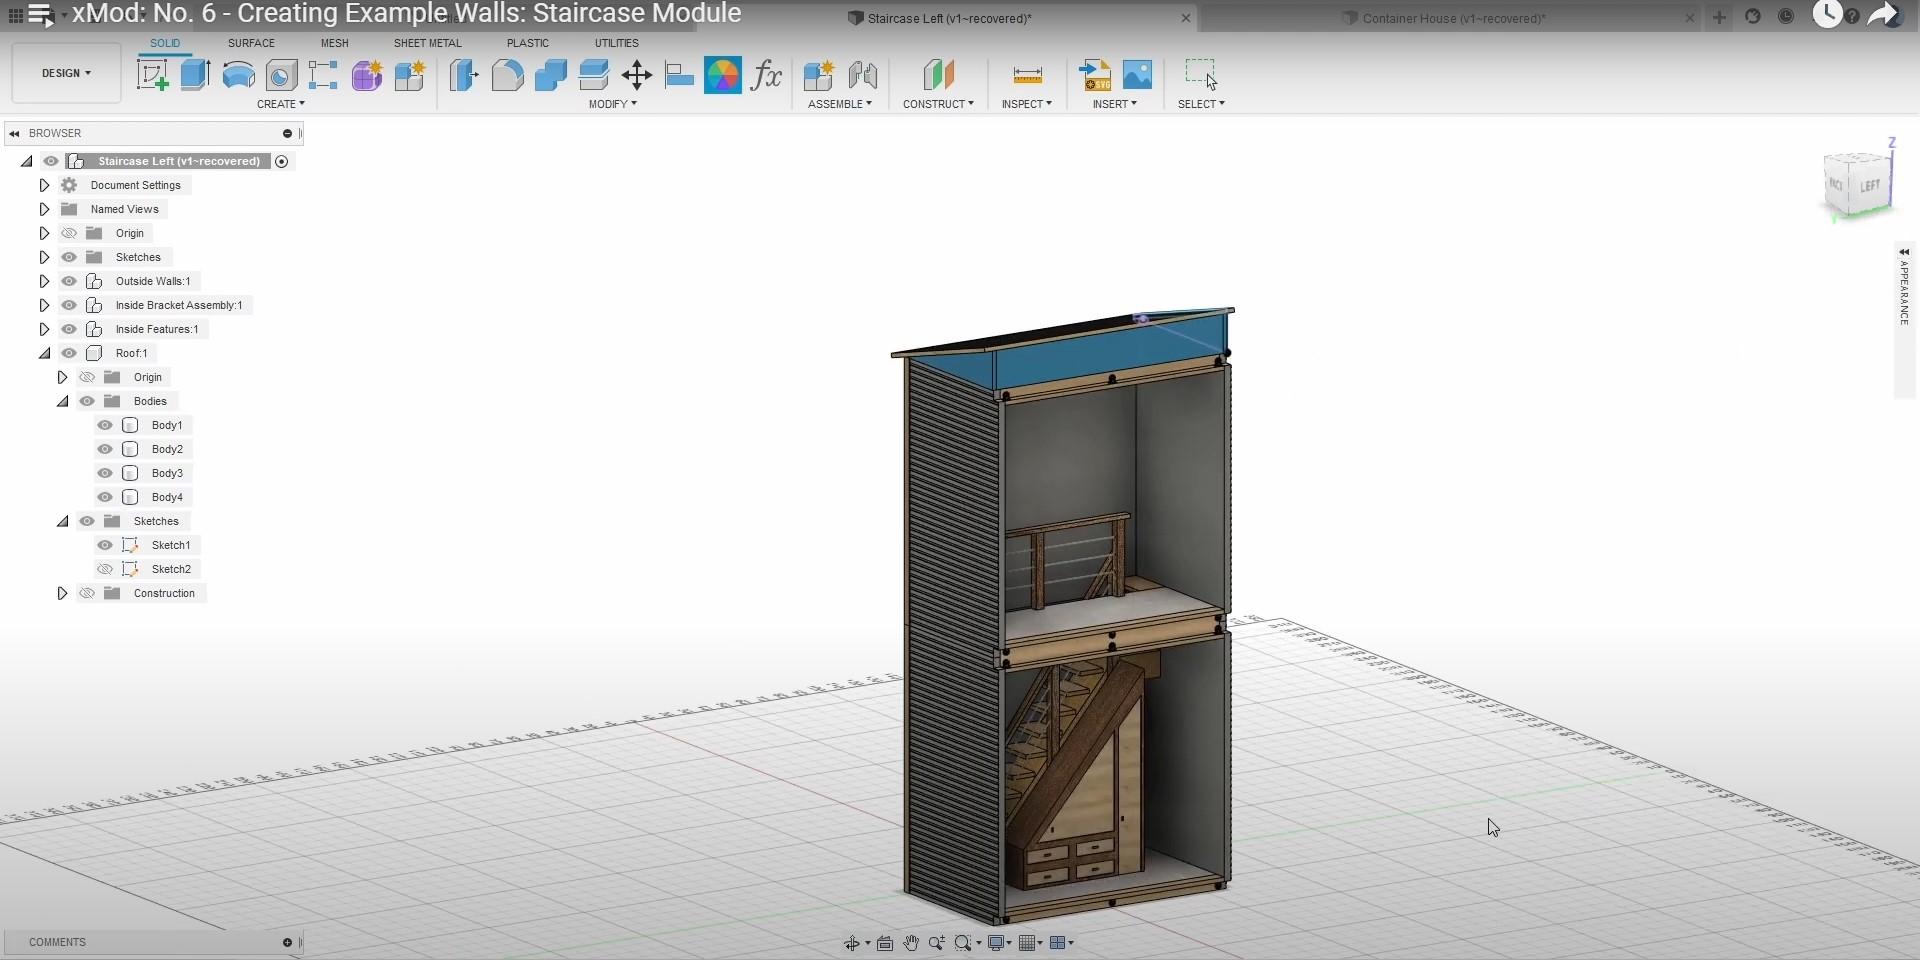
Task: Click the Insert SVG icon
Action: tap(1095, 75)
